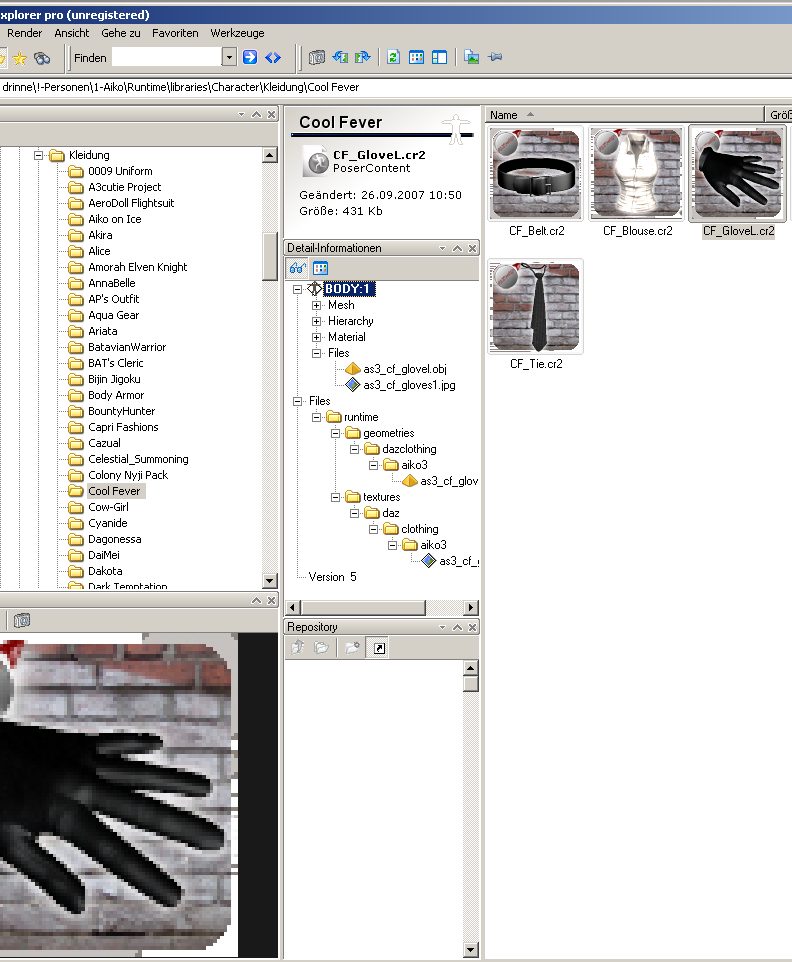The width and height of the screenshot is (792, 962).
Task: Open the Finden dropdown arrow
Action: [x=229, y=57]
